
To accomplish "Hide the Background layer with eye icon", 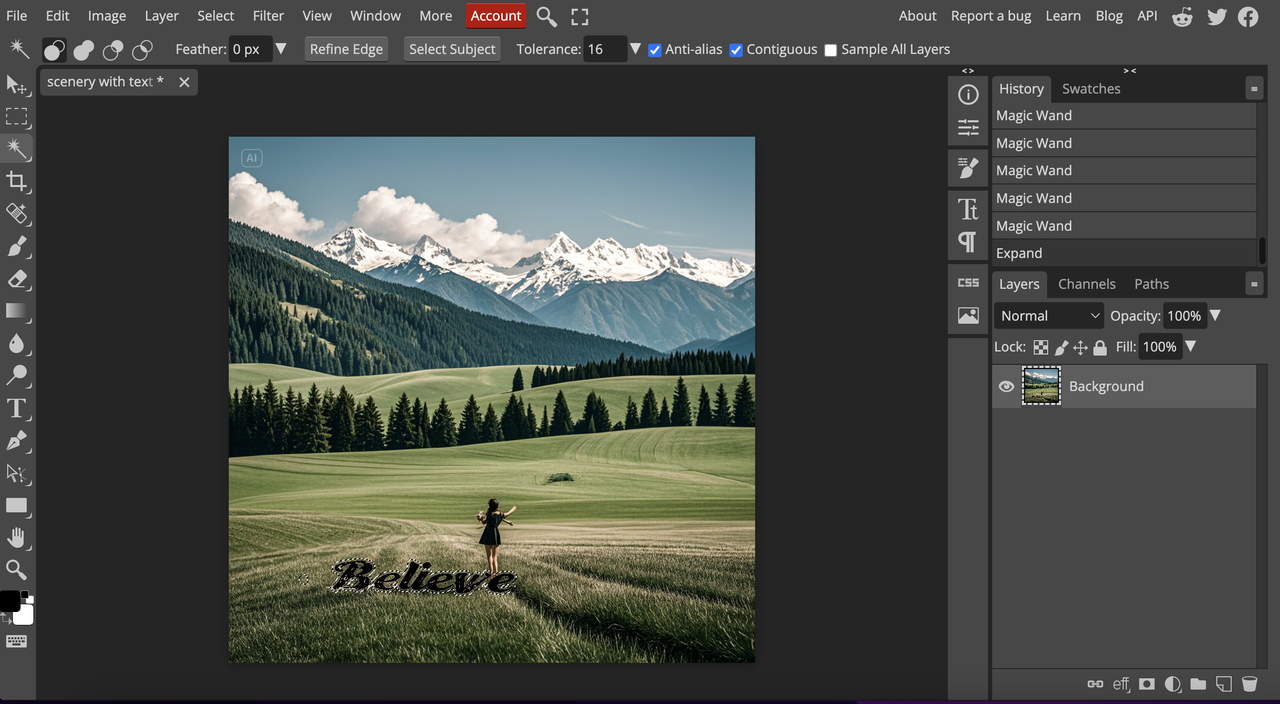I will coord(1007,387).
